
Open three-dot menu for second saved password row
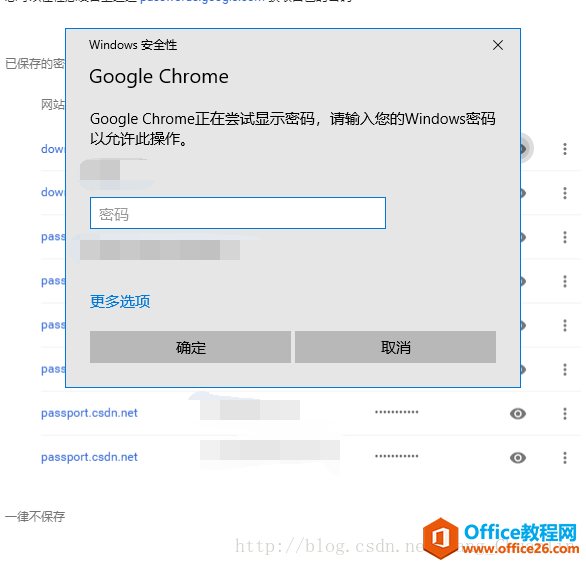pos(565,193)
